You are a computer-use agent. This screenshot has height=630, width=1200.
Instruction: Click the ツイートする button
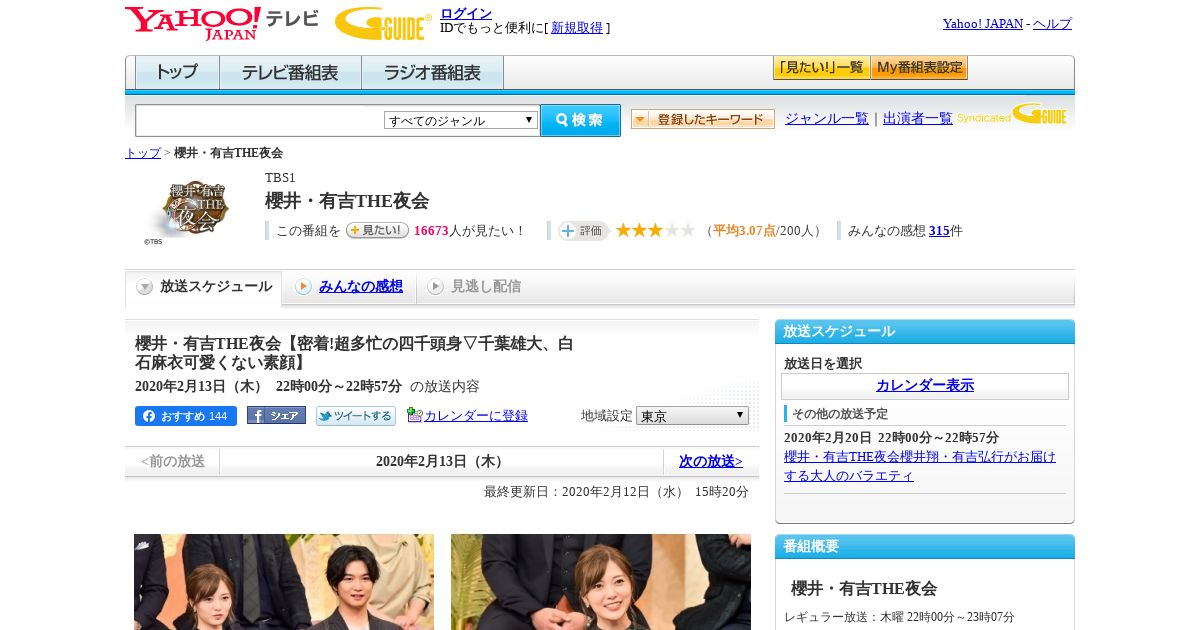click(356, 416)
